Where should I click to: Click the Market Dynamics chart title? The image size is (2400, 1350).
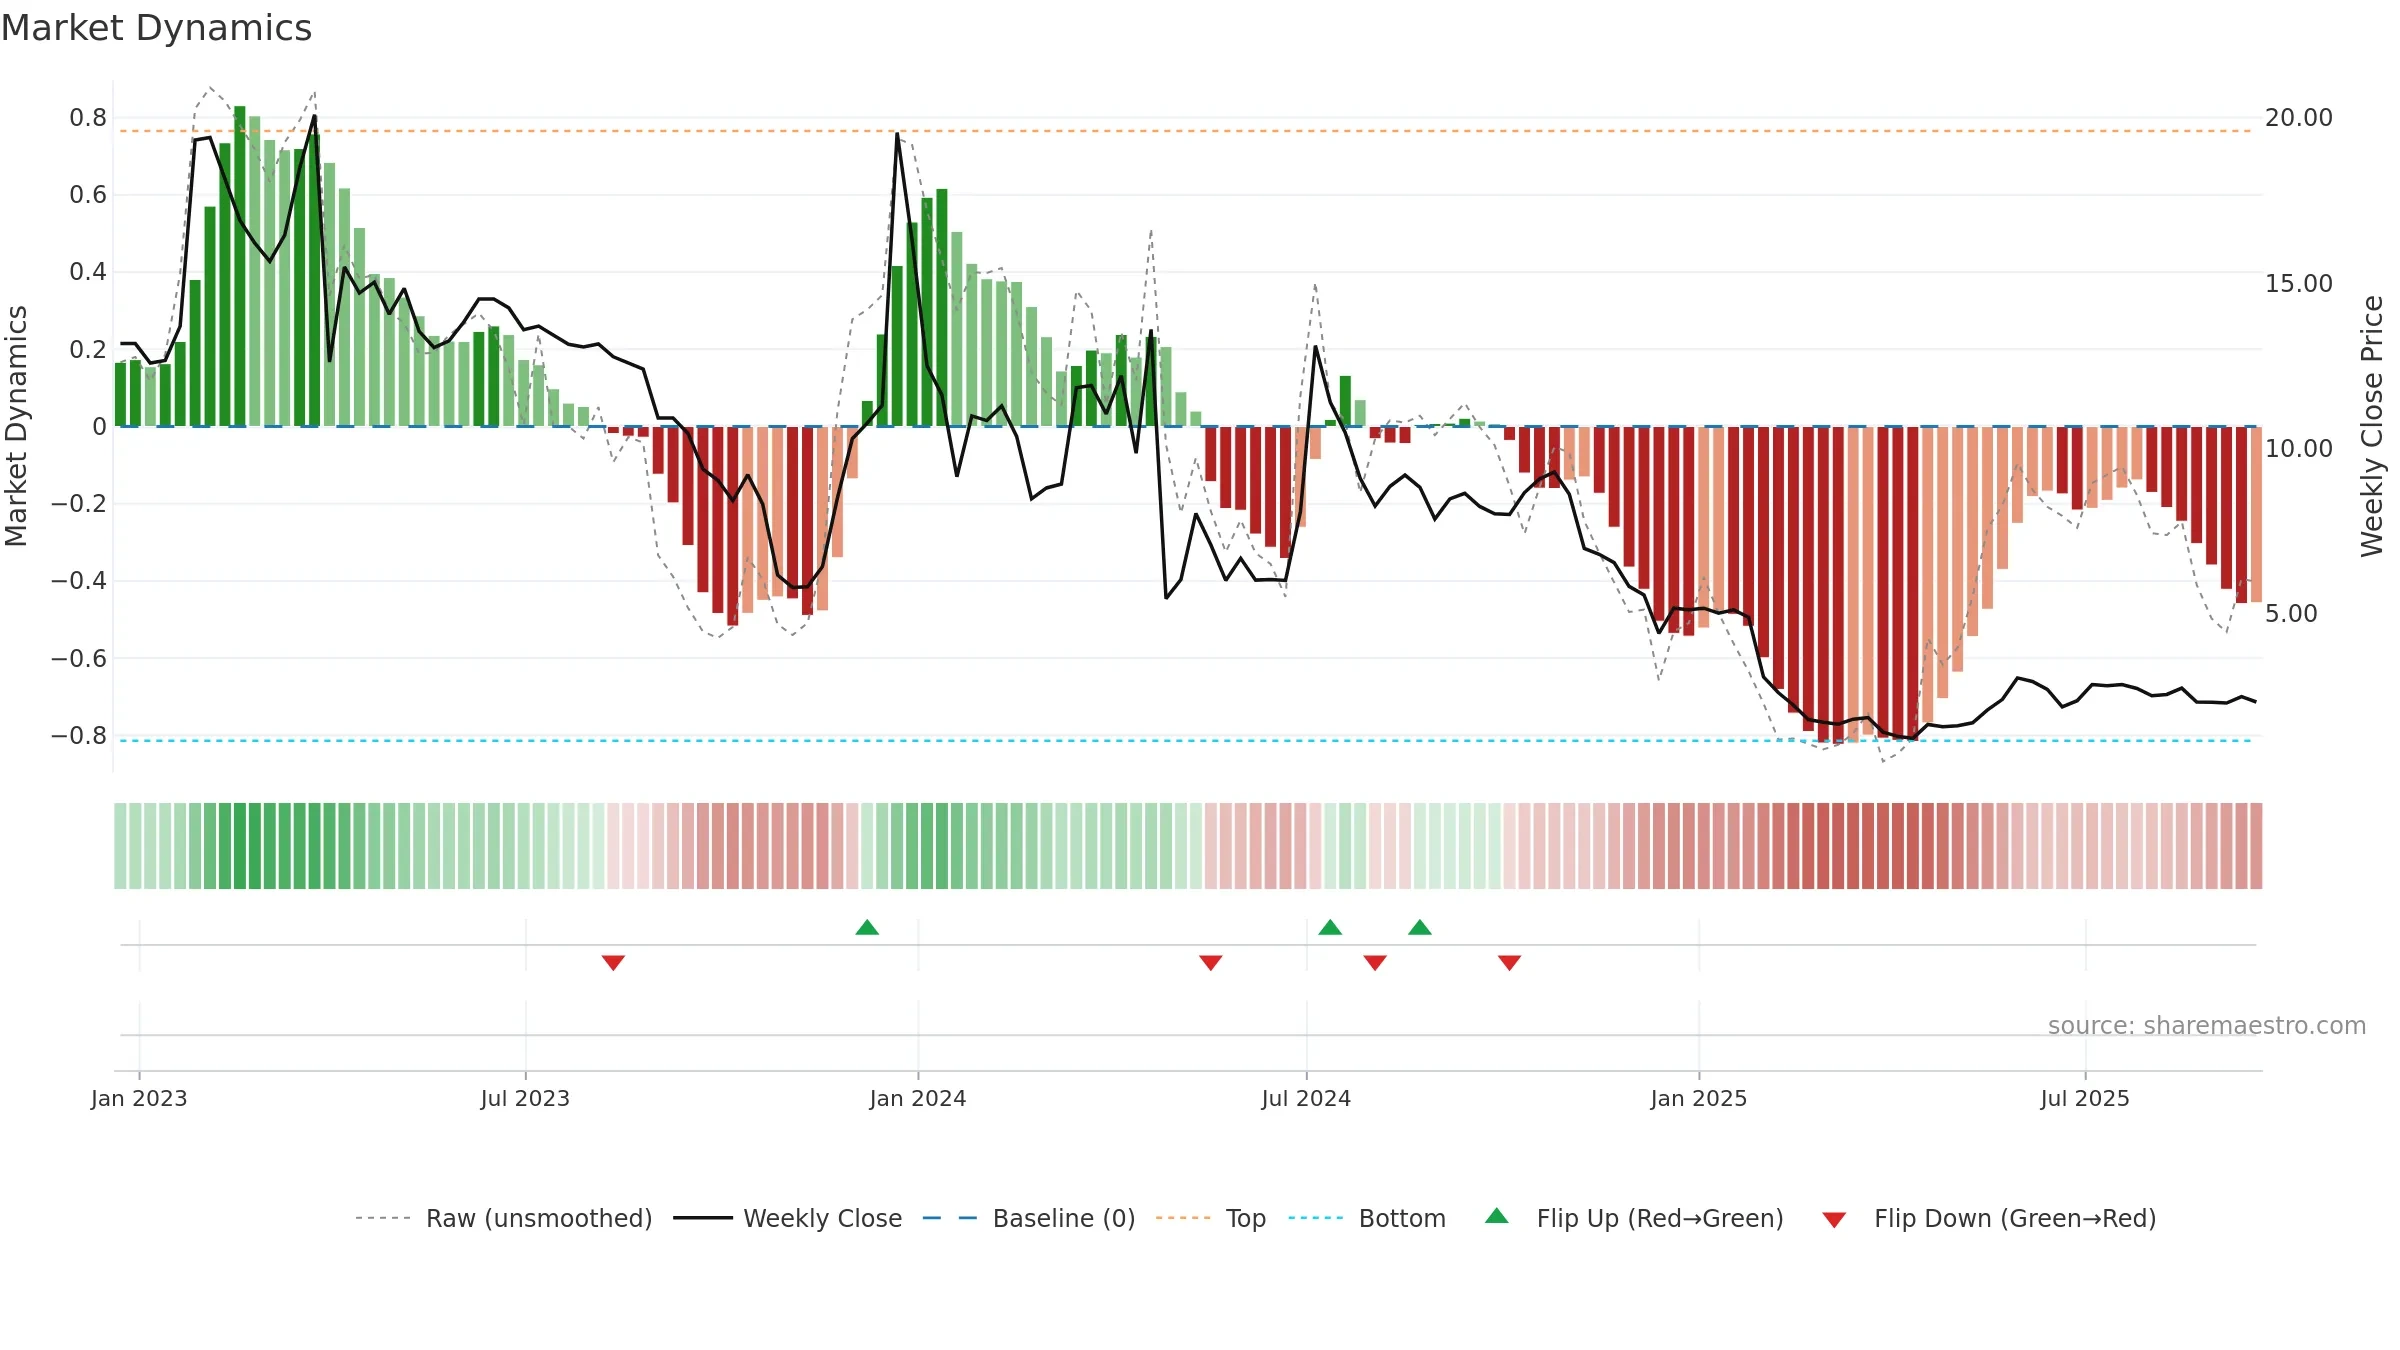156,28
